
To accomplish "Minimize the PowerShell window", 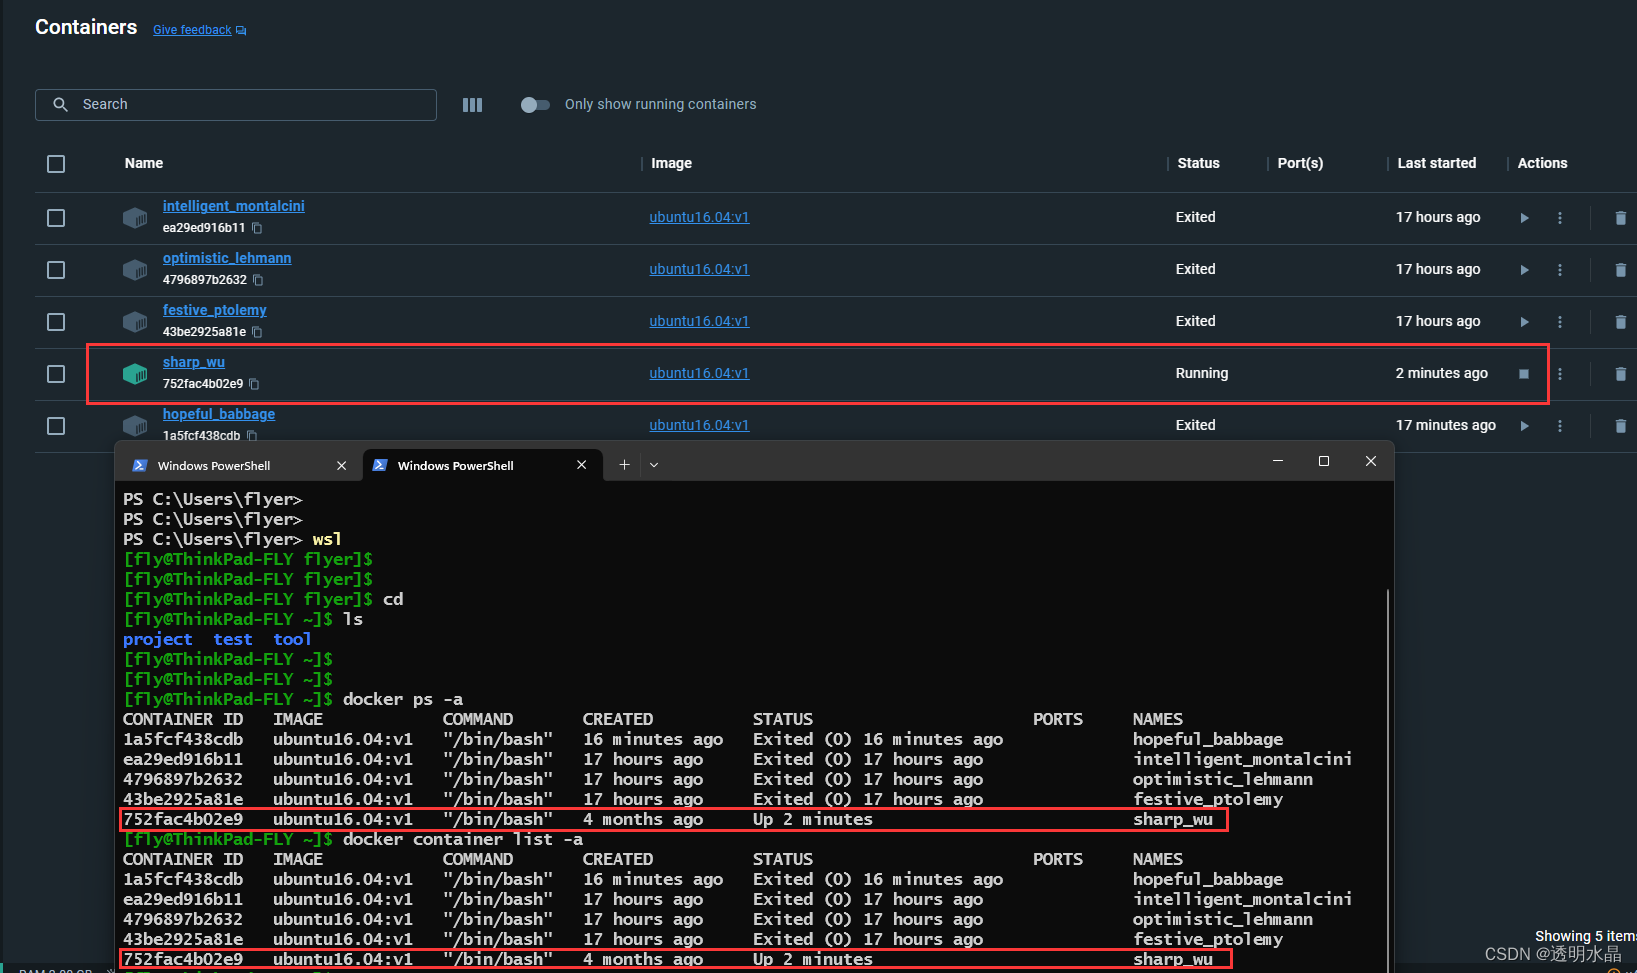I will coord(1277,461).
